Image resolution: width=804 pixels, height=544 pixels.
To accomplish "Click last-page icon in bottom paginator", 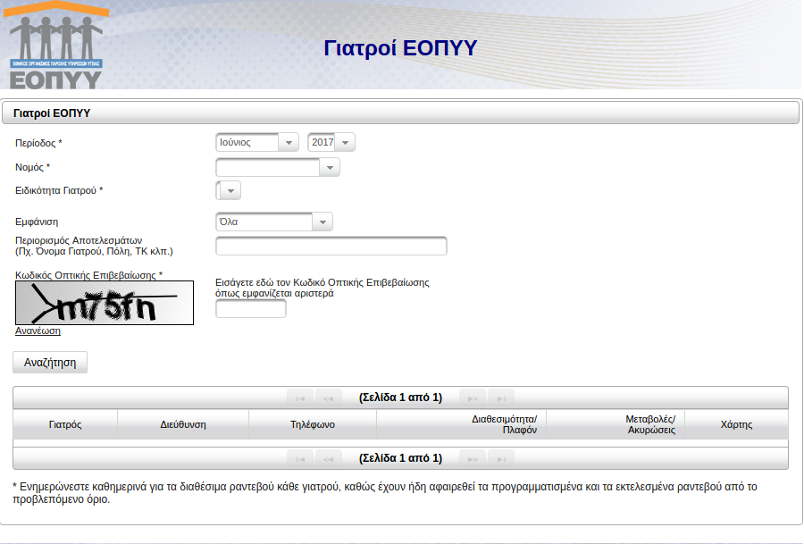I will click(501, 458).
